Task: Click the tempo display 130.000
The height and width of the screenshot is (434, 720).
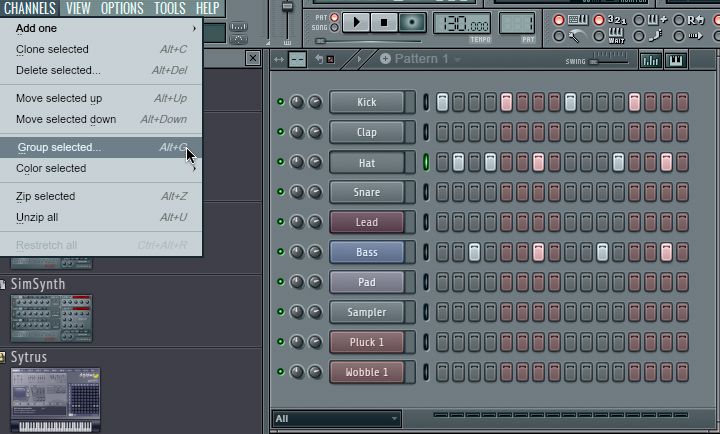Action: (462, 23)
